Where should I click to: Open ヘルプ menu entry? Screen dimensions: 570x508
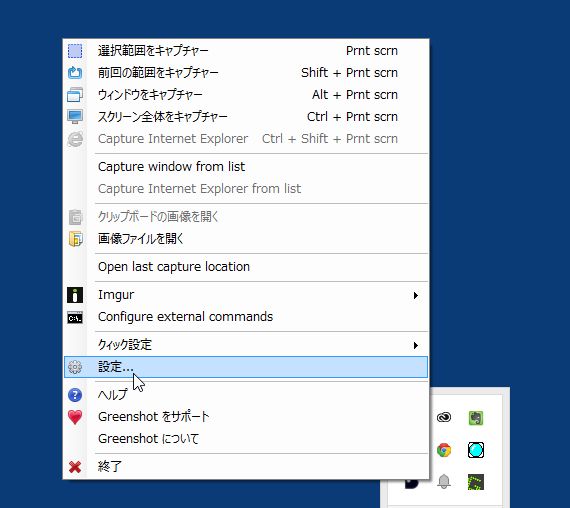(x=246, y=395)
